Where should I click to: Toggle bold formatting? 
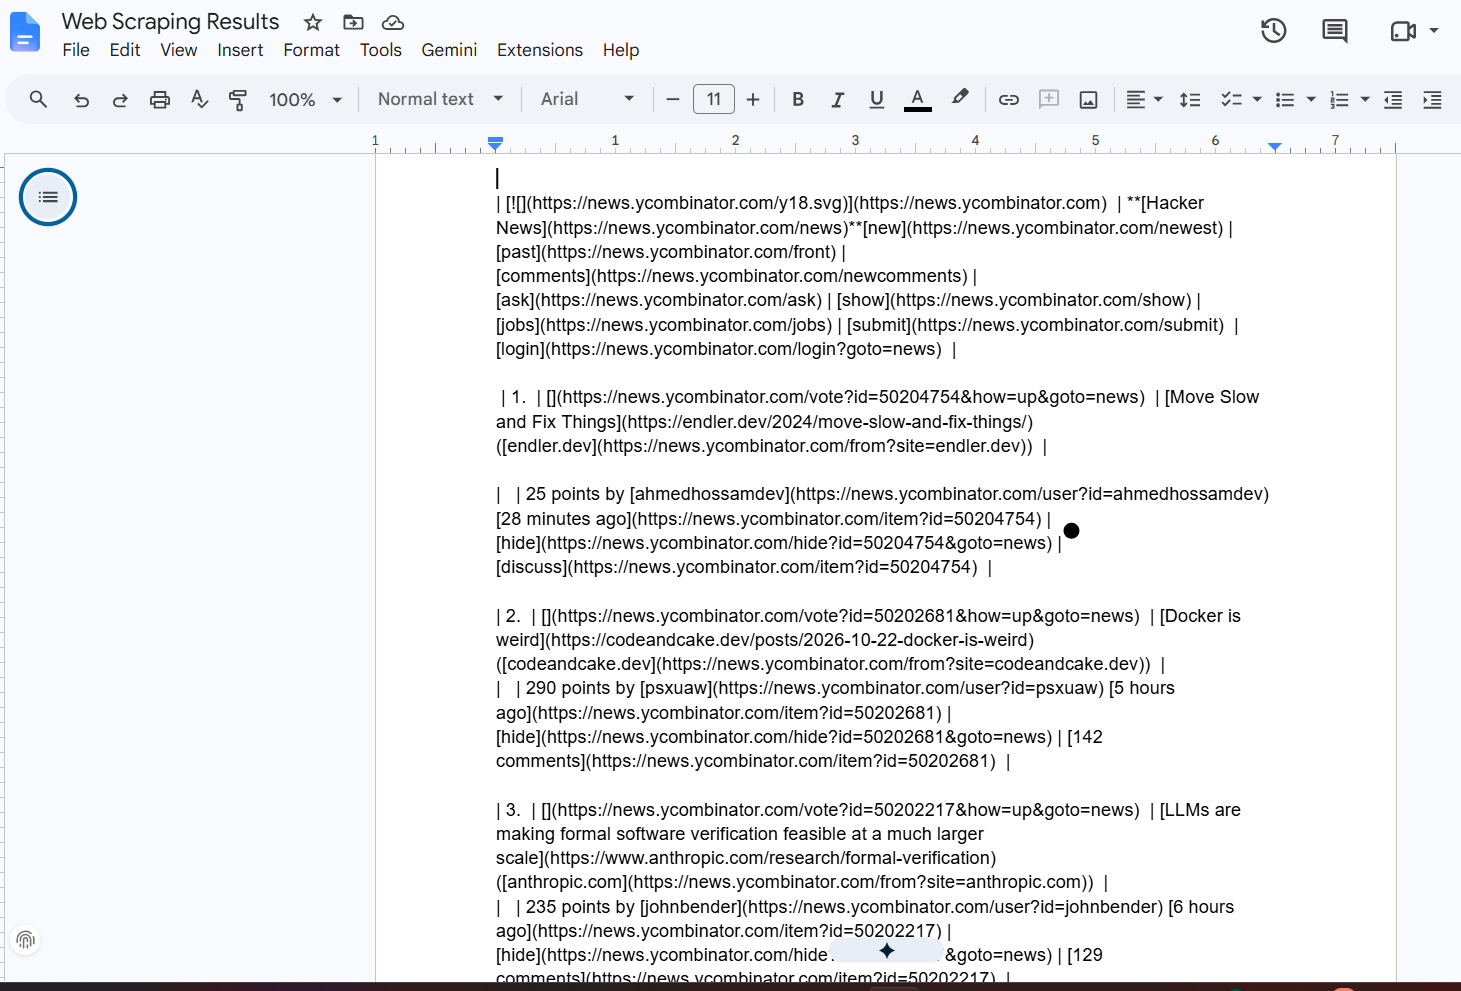point(798,99)
